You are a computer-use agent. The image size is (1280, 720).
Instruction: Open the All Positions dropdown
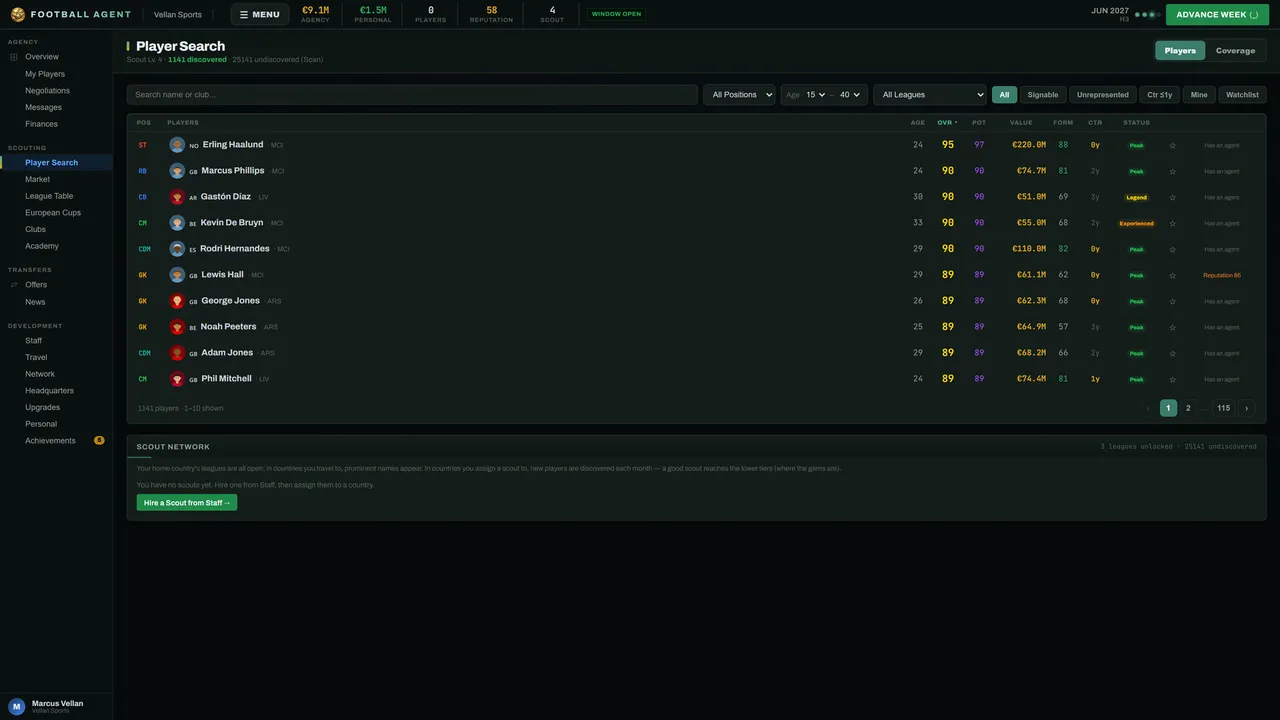[x=739, y=95]
